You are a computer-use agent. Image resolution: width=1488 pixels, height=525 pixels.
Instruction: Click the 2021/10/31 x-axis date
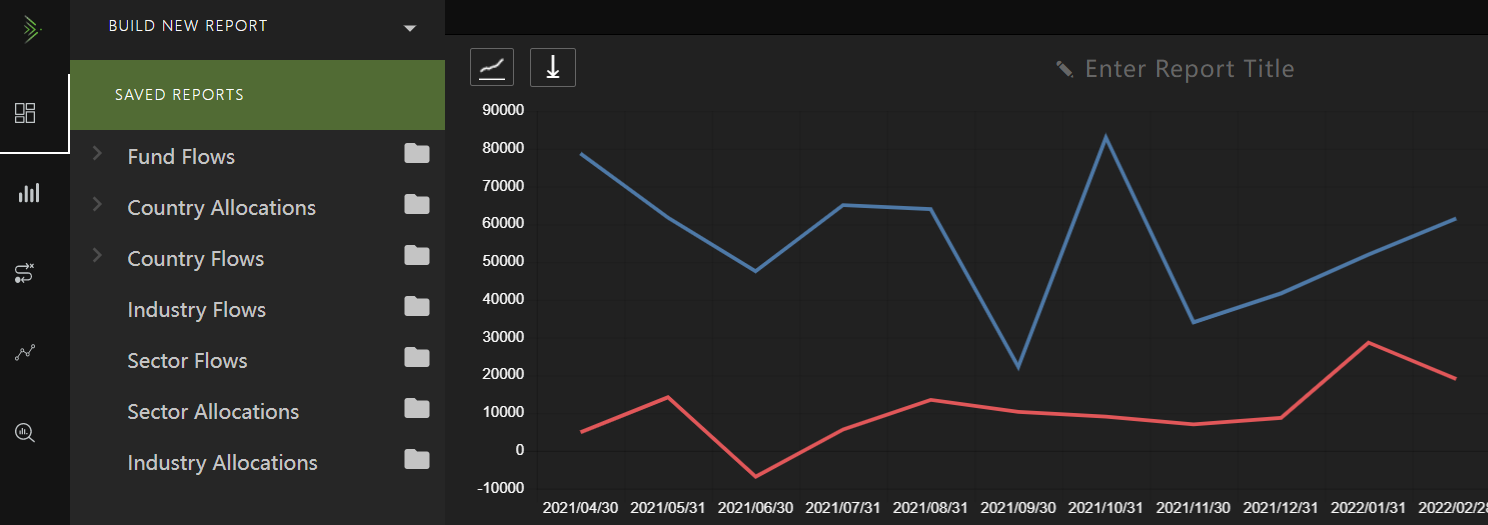point(1106,508)
